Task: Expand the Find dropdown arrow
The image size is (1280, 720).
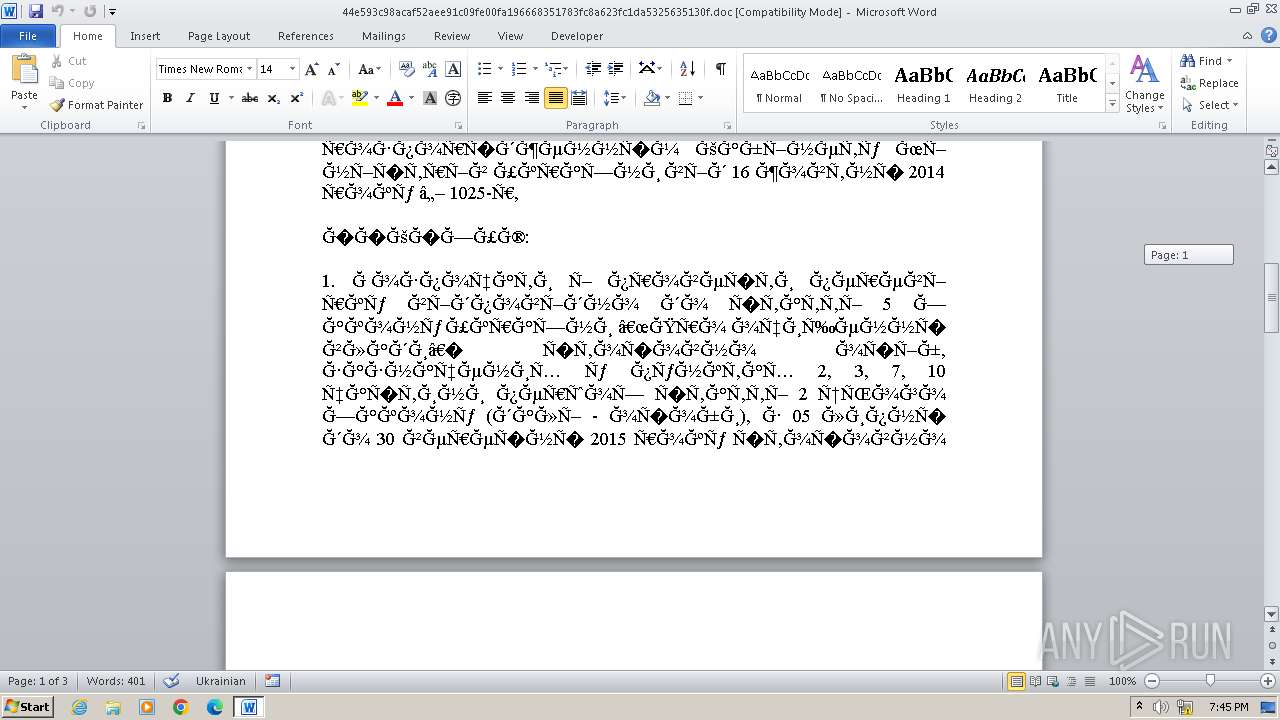Action: point(1229,61)
